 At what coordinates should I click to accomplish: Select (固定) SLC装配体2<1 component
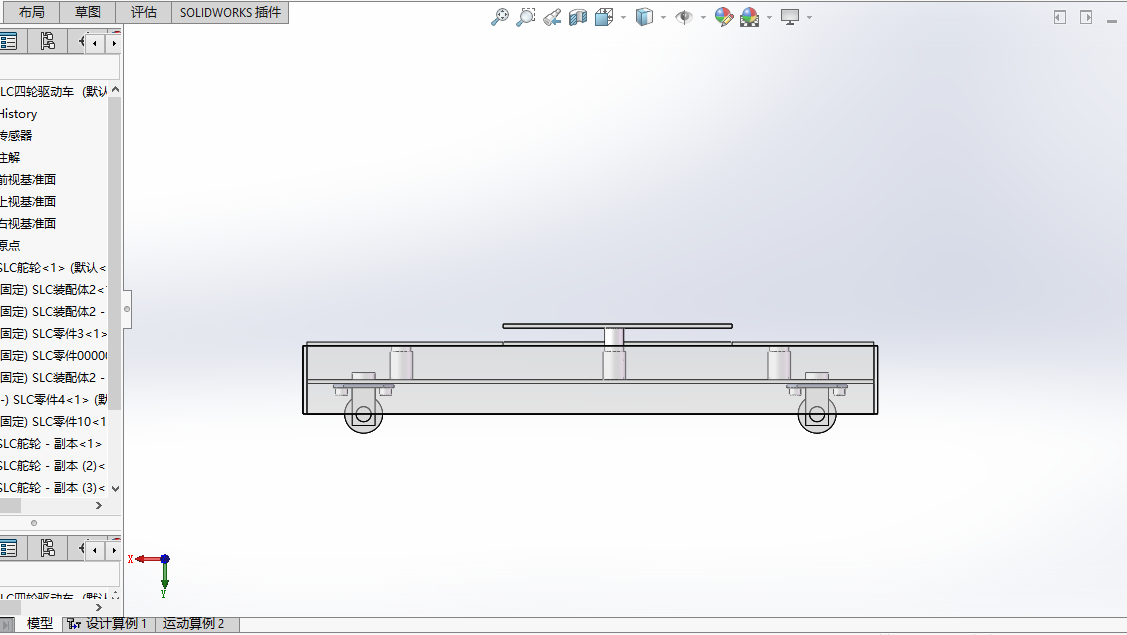click(54, 290)
